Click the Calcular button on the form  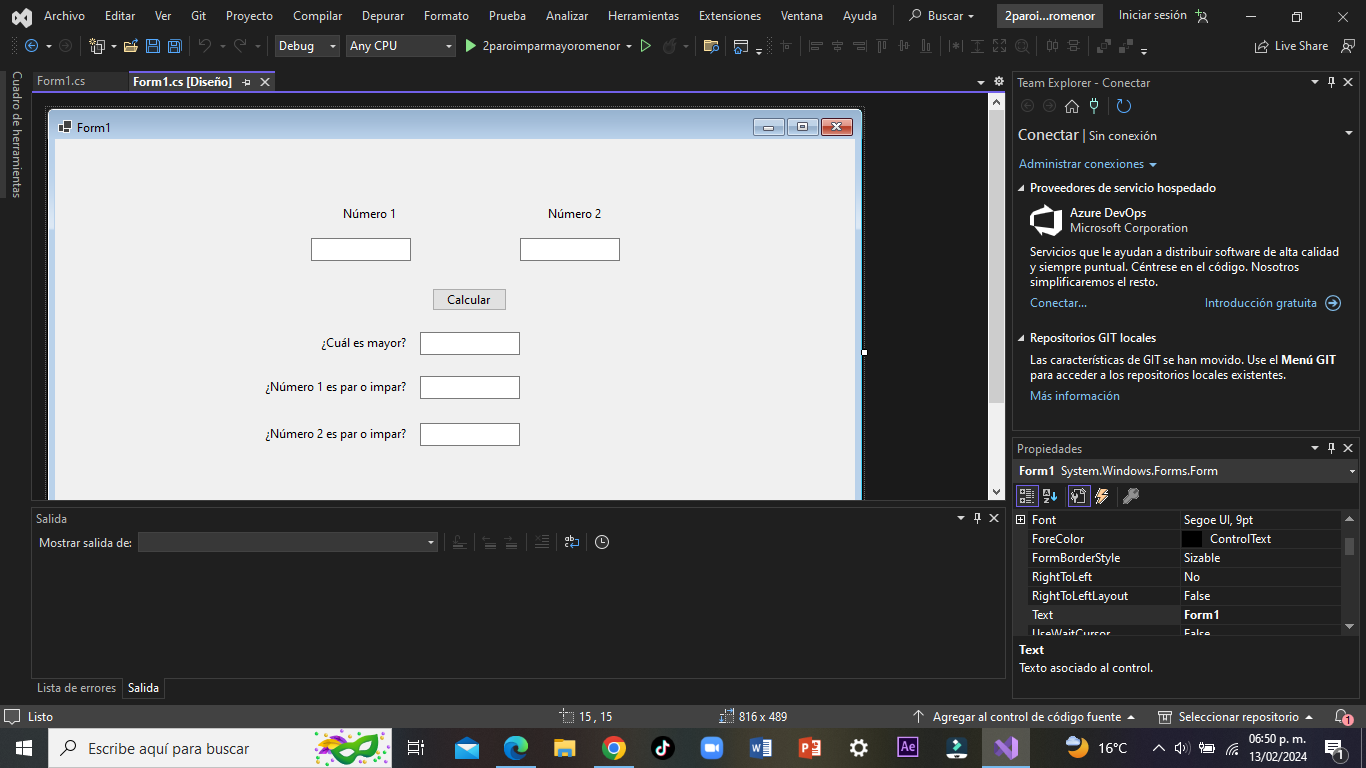[469, 300]
